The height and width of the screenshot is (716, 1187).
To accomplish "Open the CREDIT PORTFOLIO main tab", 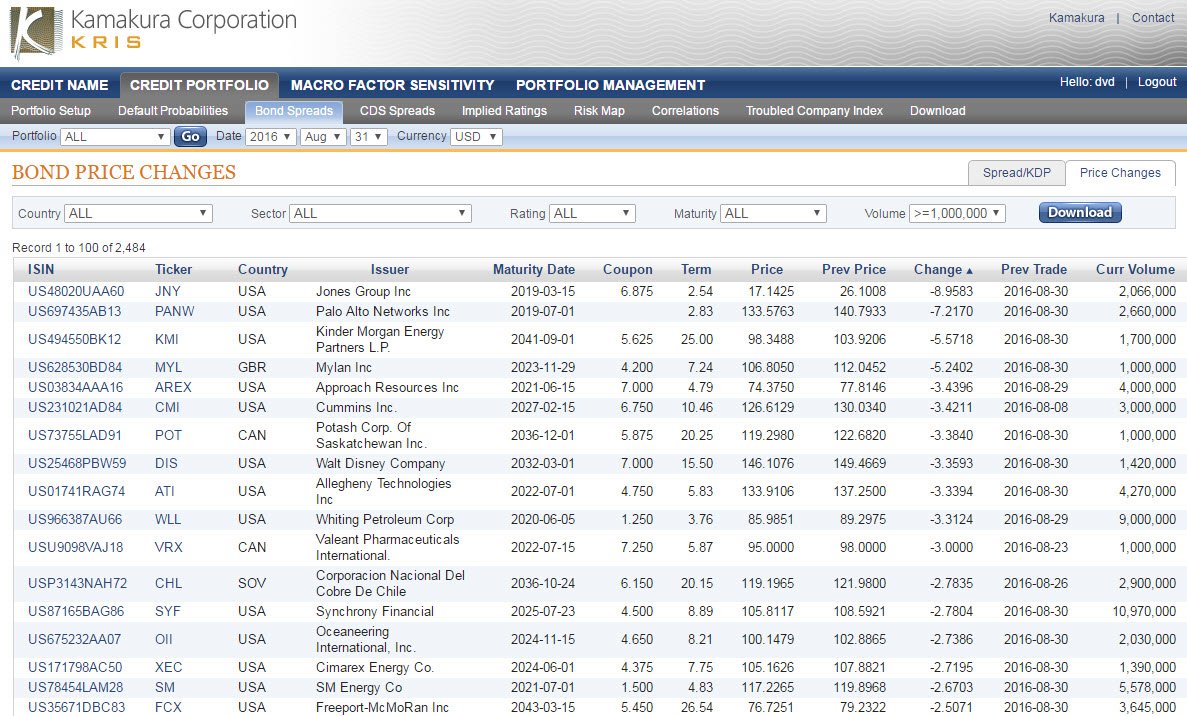I will click(x=199, y=86).
